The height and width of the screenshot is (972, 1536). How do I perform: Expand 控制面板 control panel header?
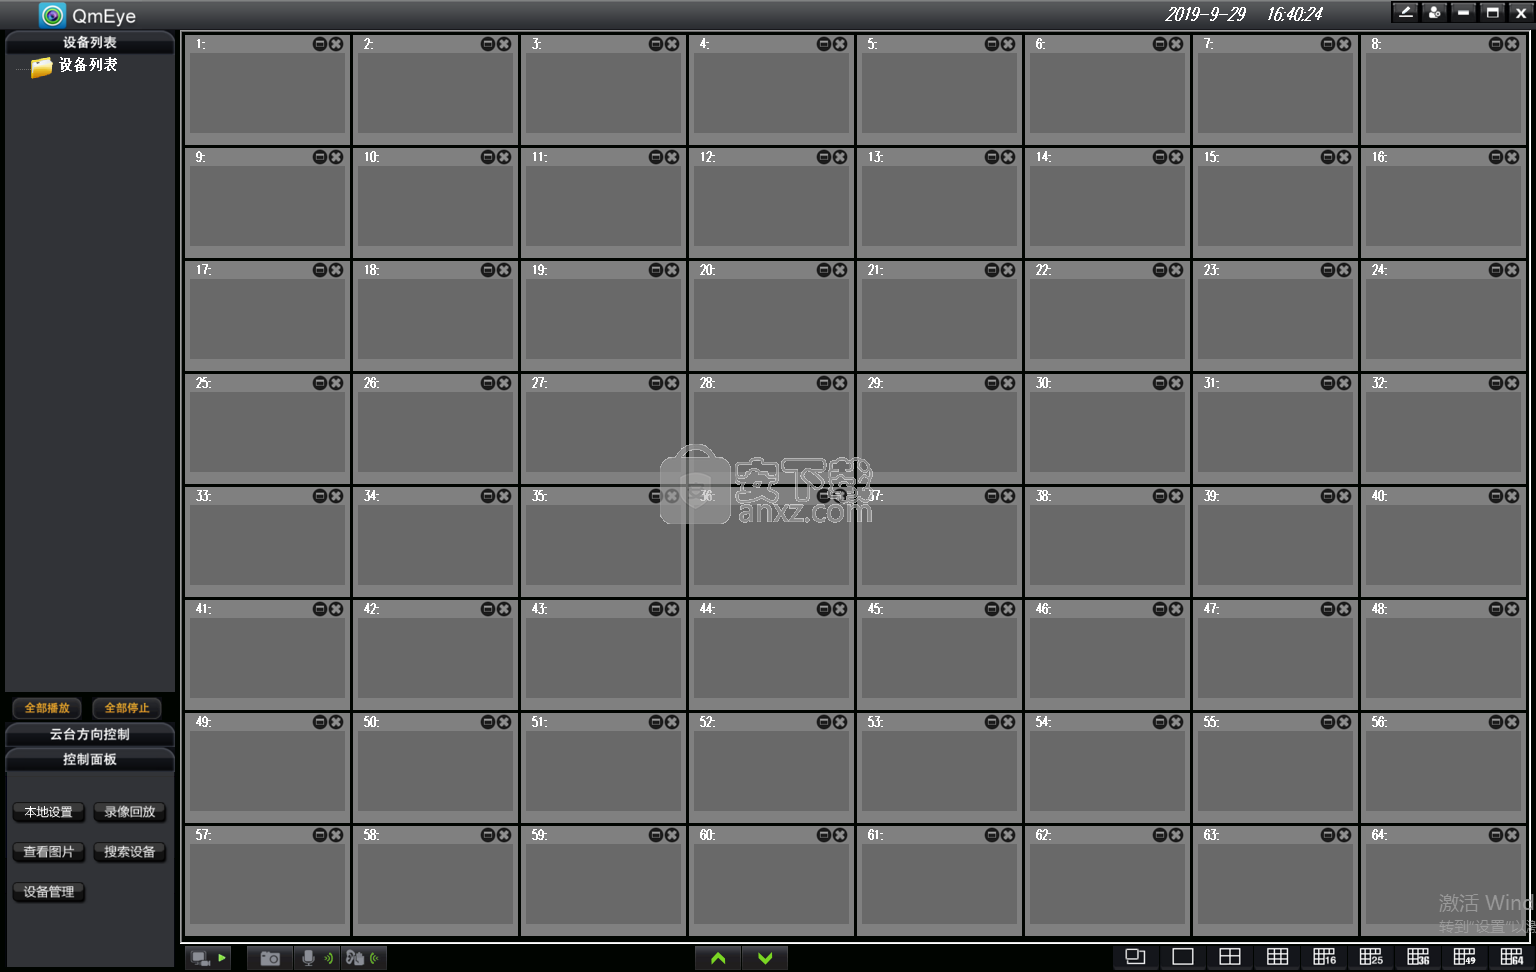click(90, 759)
